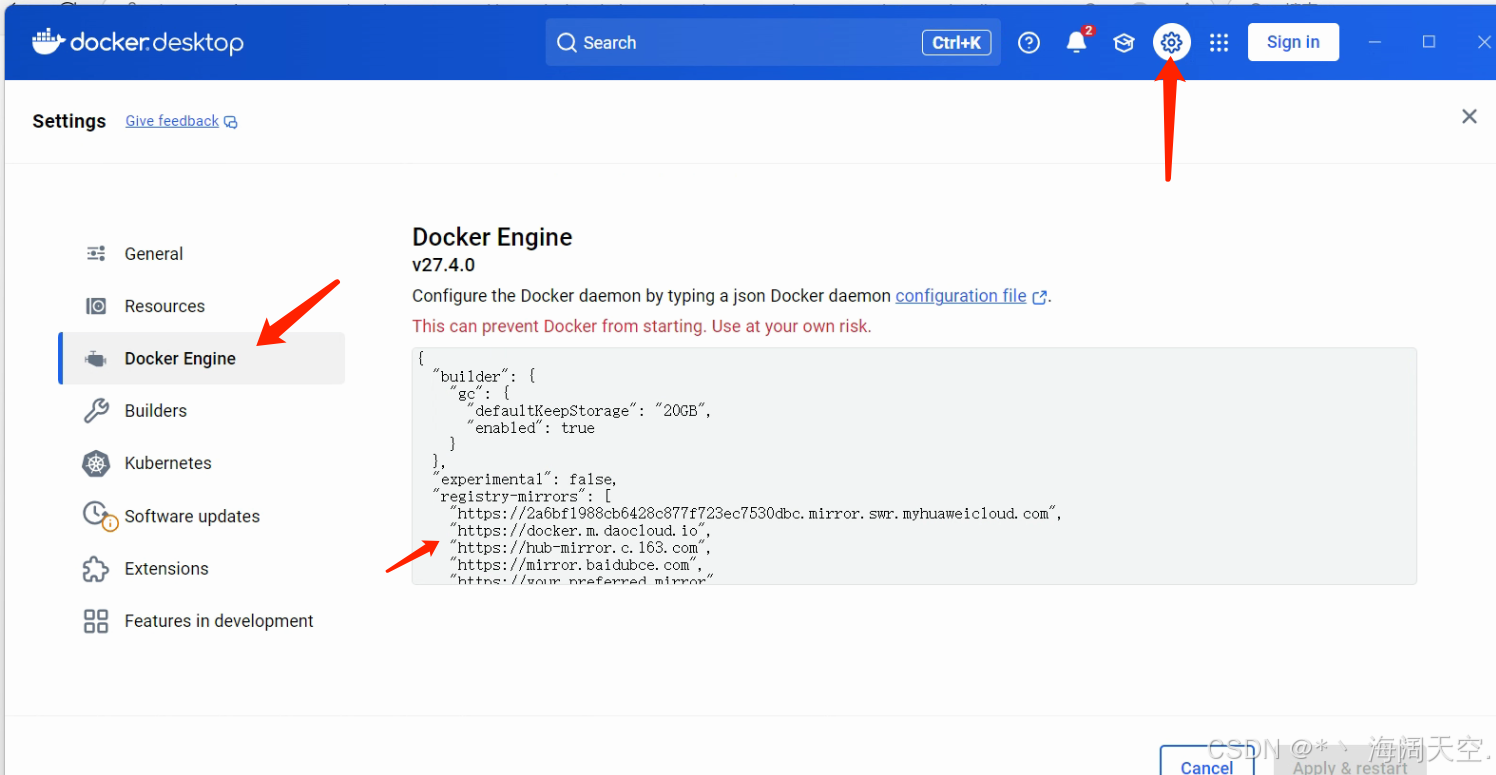Screen dimensions: 1496x775
Task: Open the General settings tab
Action: (x=202, y=254)
